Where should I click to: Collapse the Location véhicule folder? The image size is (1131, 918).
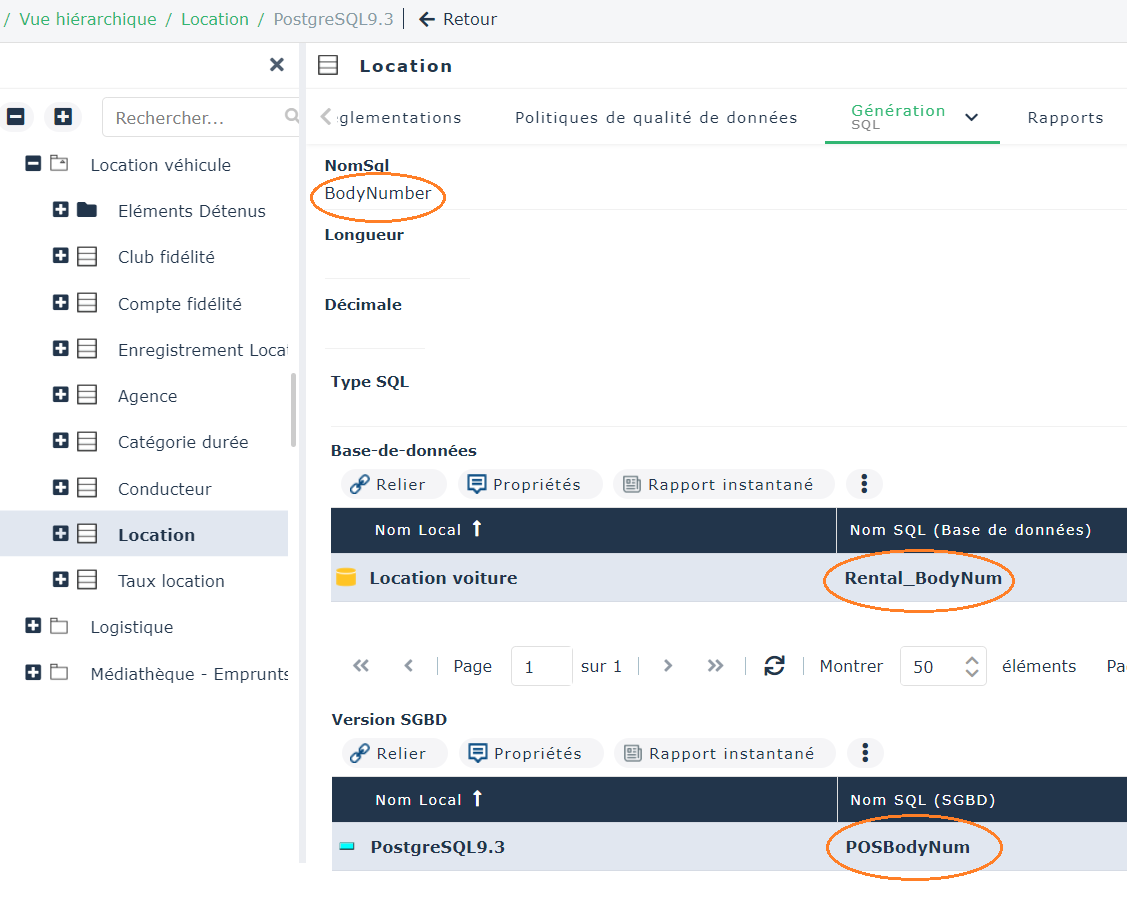[x=33, y=164]
